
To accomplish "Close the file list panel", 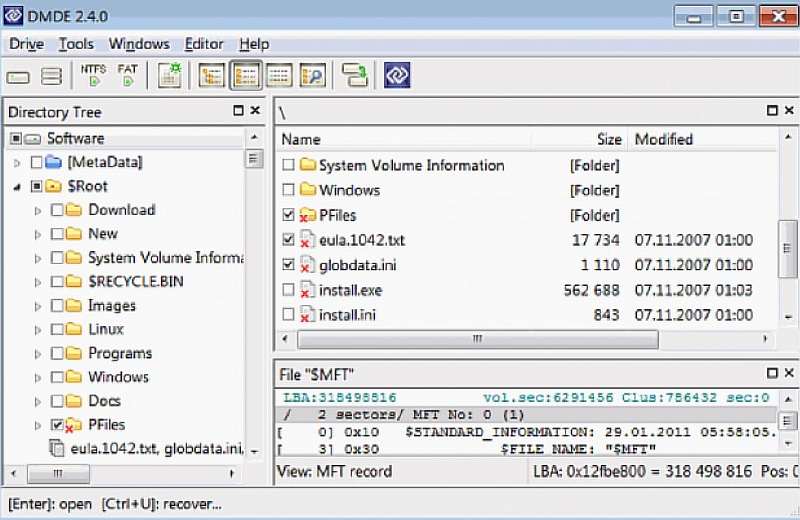I will click(x=789, y=110).
